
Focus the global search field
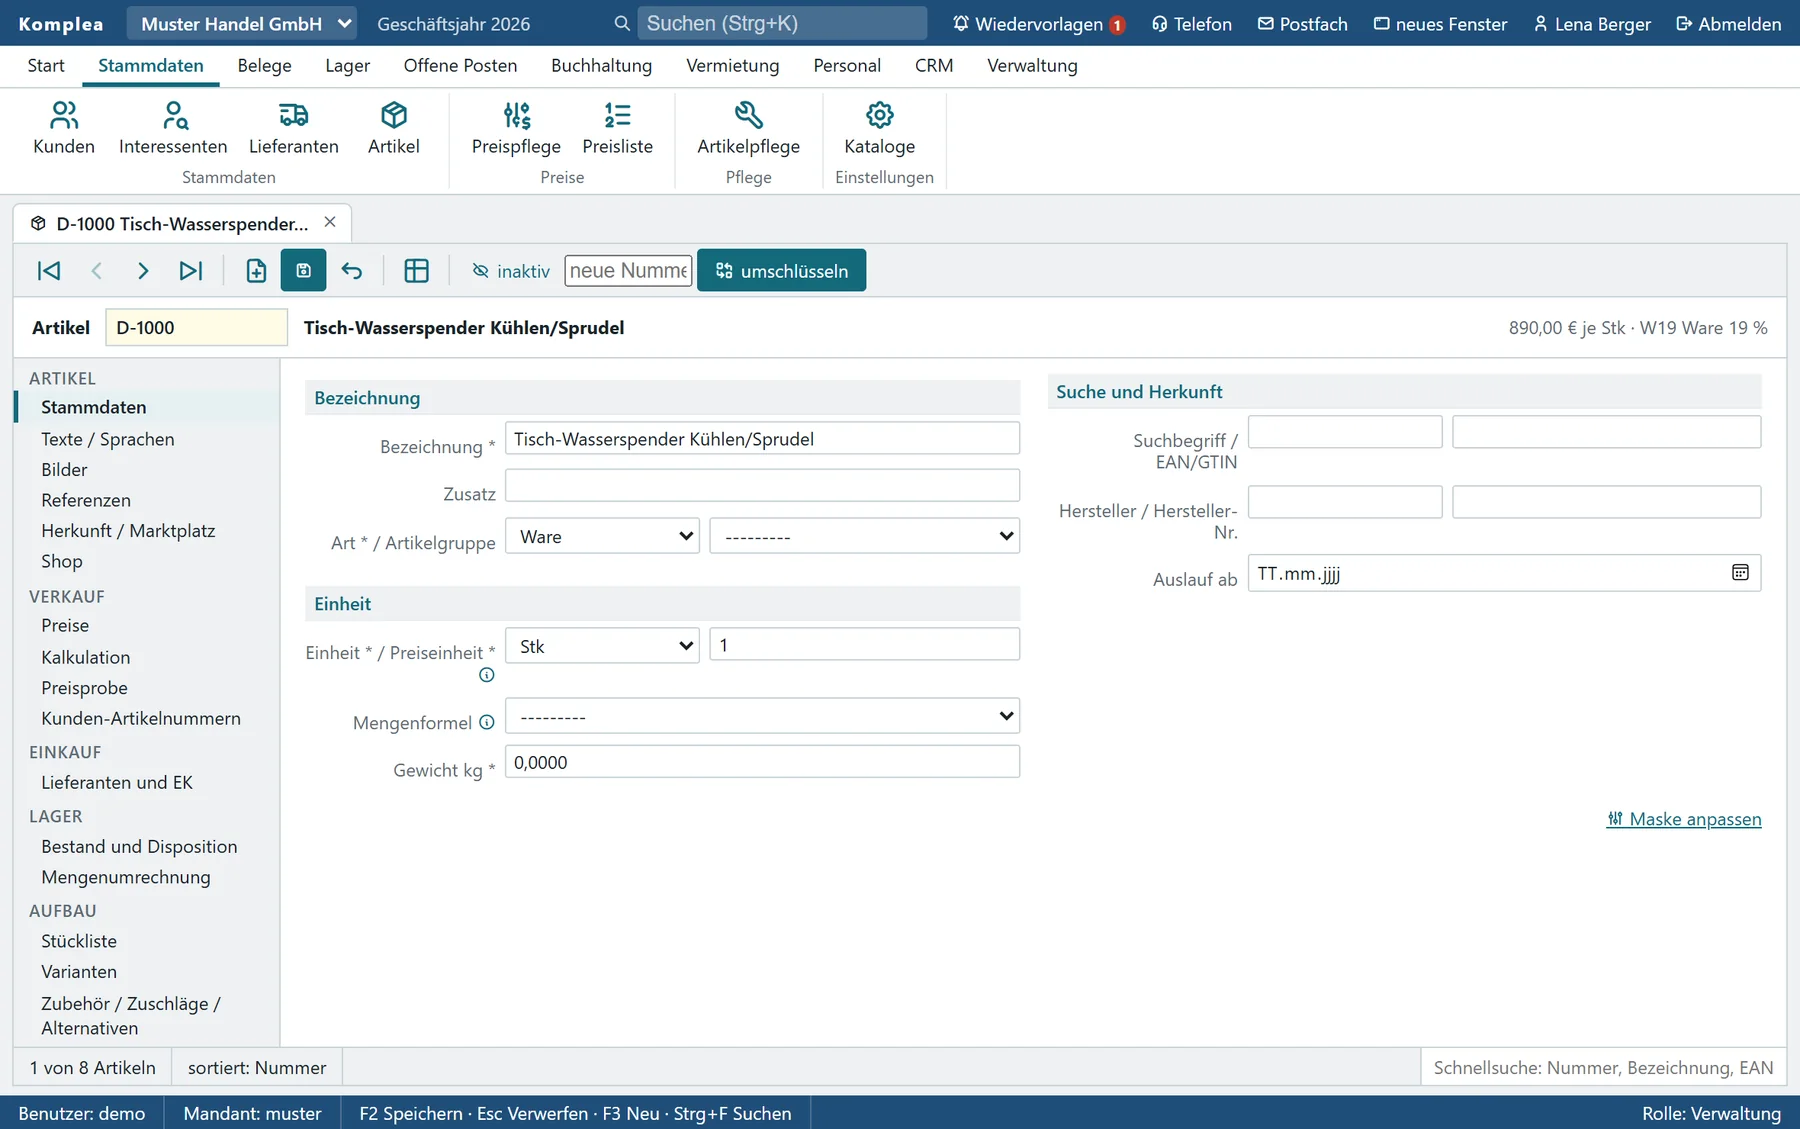[x=782, y=23]
